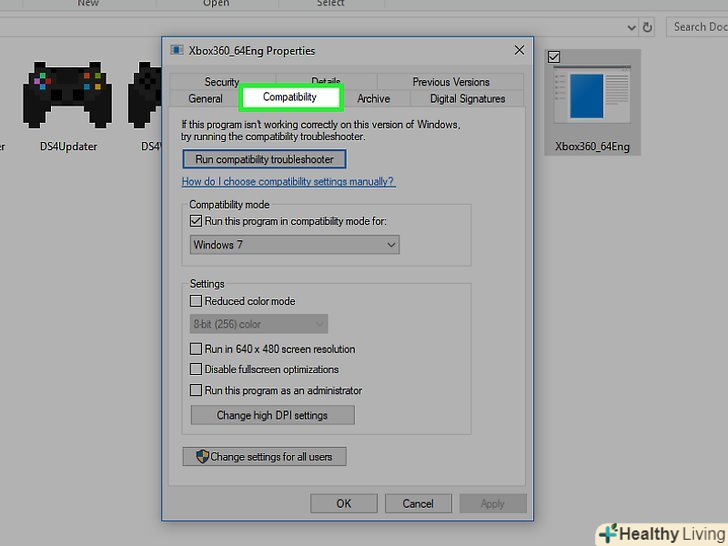The height and width of the screenshot is (546, 728).
Task: Click the properties dialog title bar icon
Action: 176,50
